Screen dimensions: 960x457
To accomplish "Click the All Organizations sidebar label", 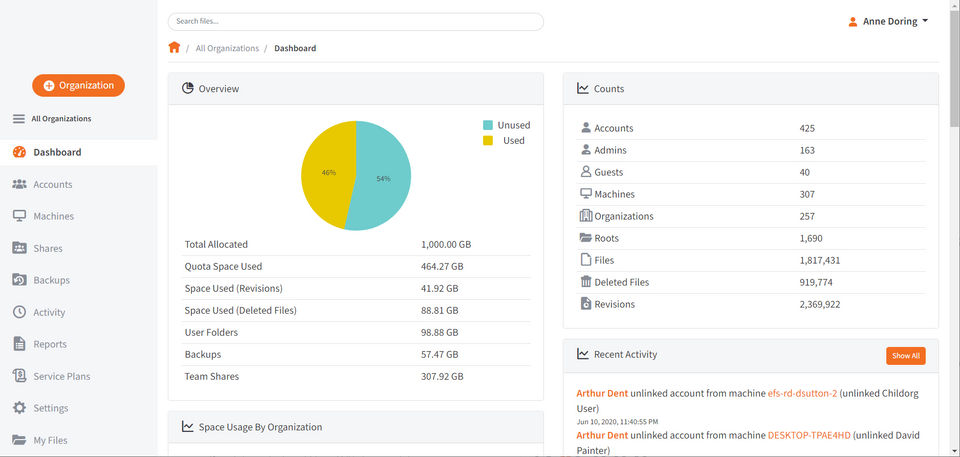I will 61,119.
